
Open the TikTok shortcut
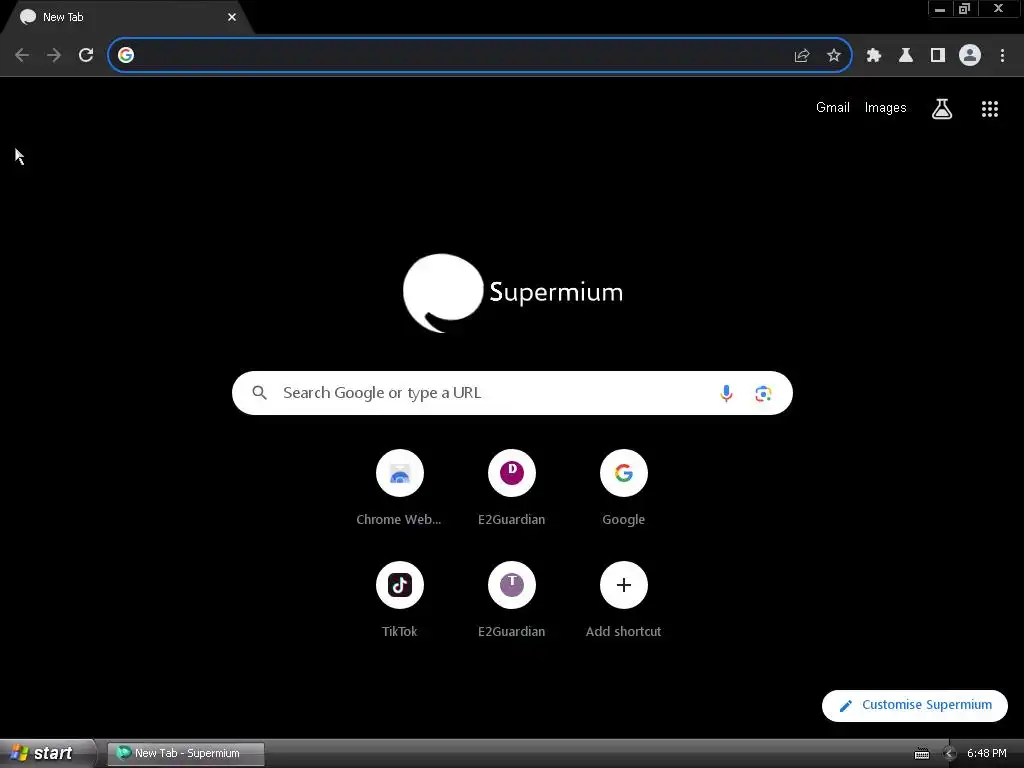coord(399,599)
